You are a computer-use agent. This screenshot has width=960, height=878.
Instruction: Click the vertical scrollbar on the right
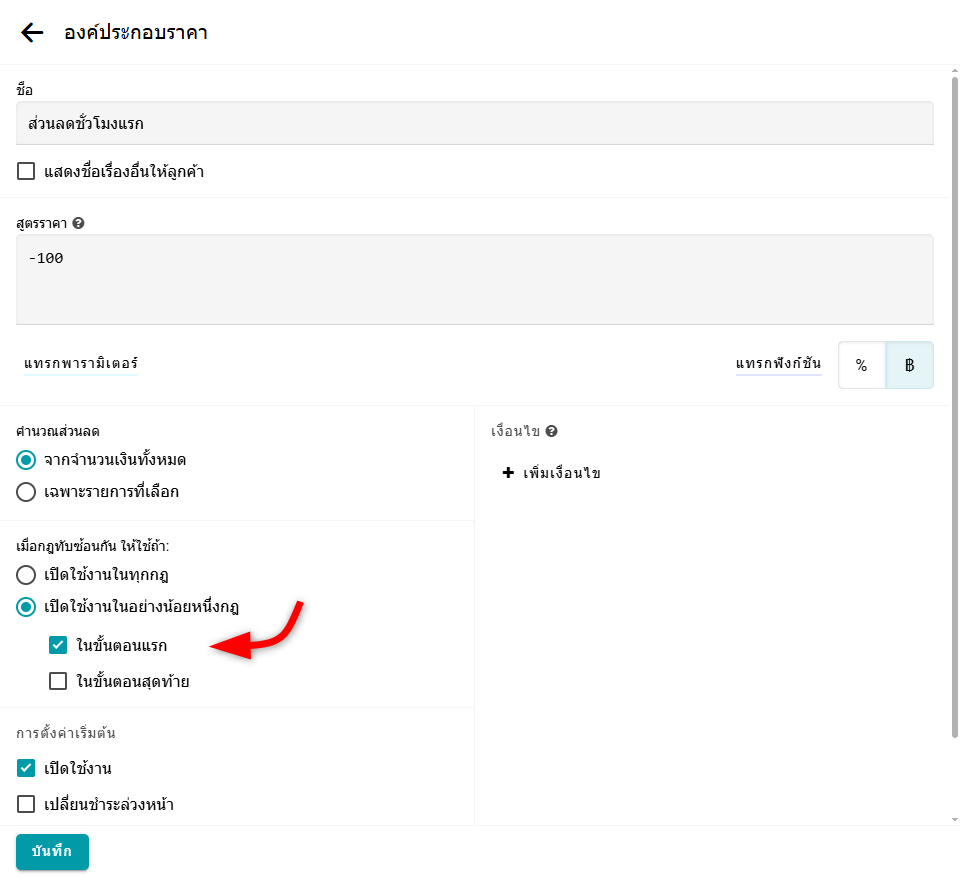click(955, 400)
